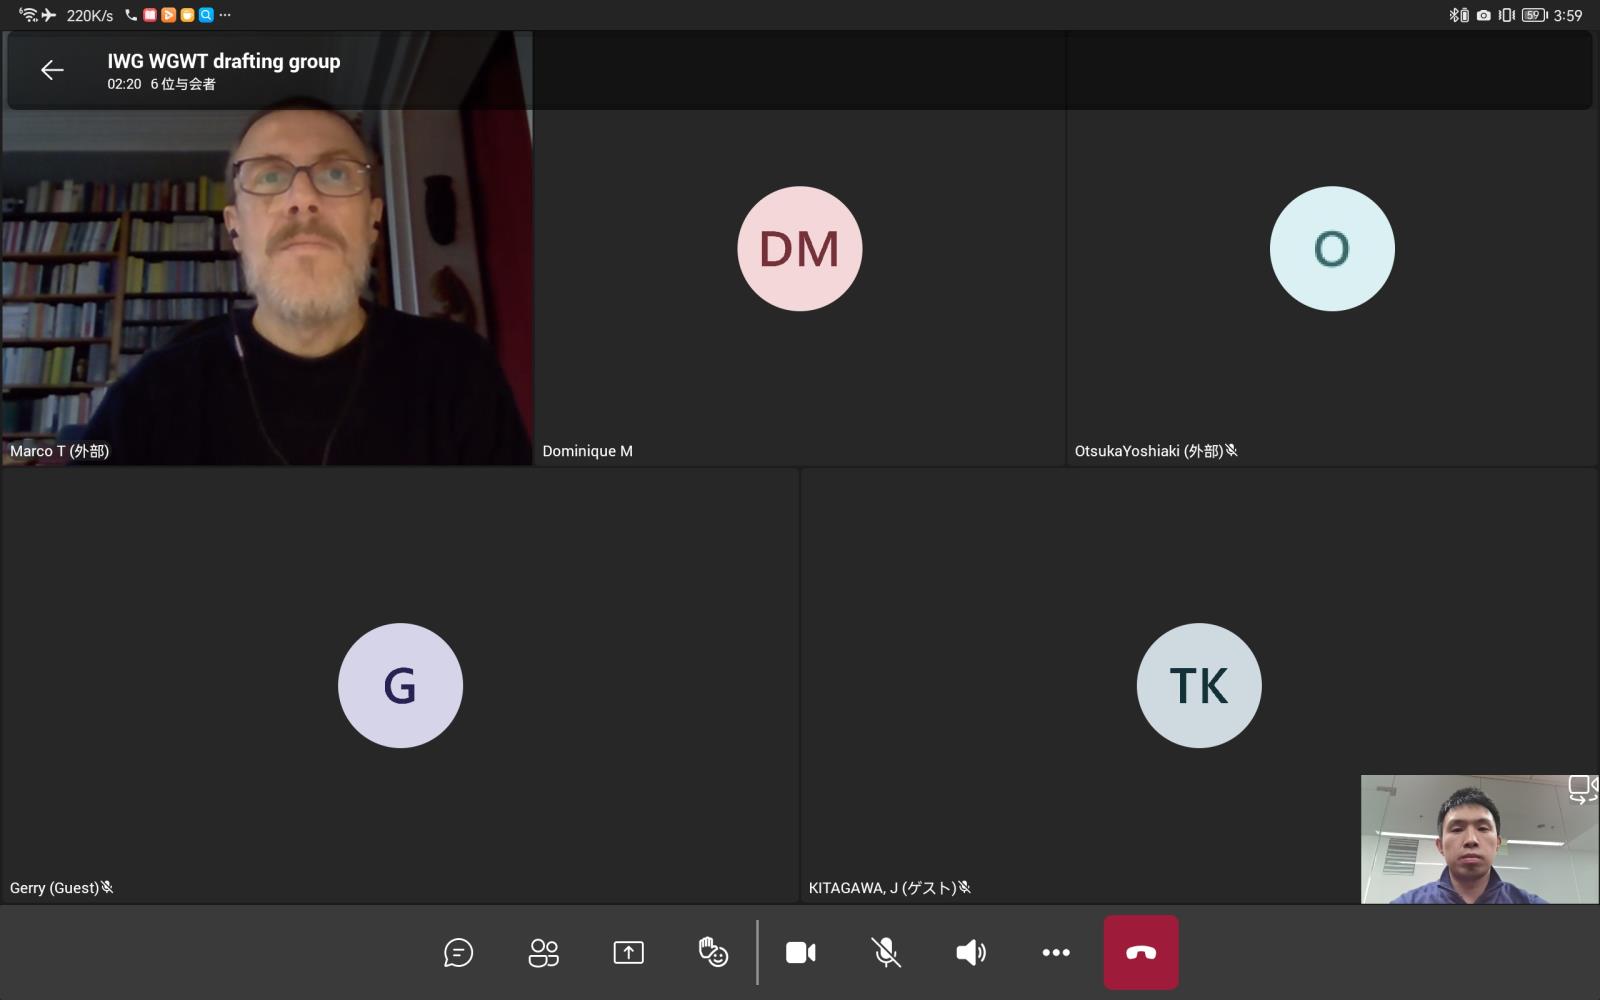Open the IWG WGWT drafting group title

click(x=224, y=61)
